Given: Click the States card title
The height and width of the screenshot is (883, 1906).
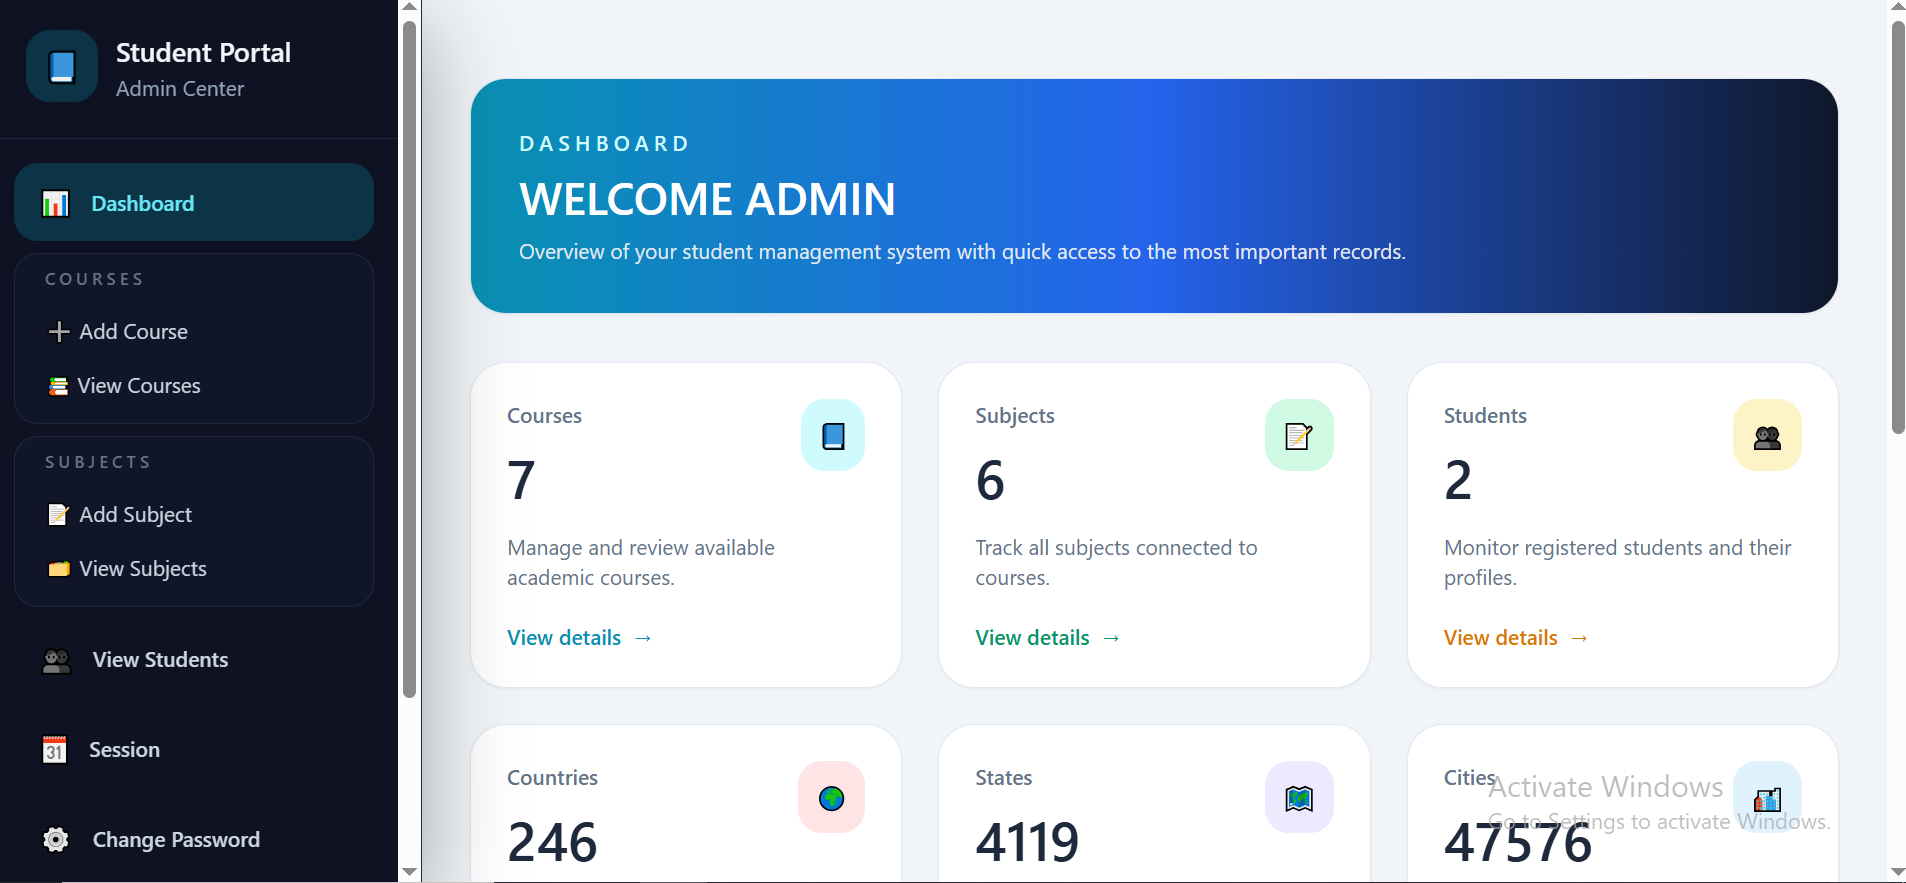Looking at the screenshot, I should [1004, 778].
